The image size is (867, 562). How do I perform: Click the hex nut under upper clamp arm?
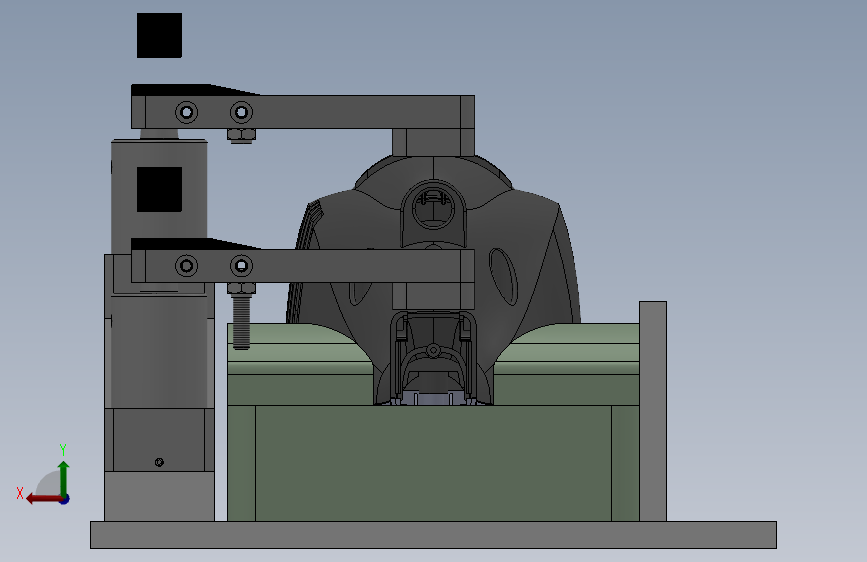pyautogui.click(x=241, y=135)
